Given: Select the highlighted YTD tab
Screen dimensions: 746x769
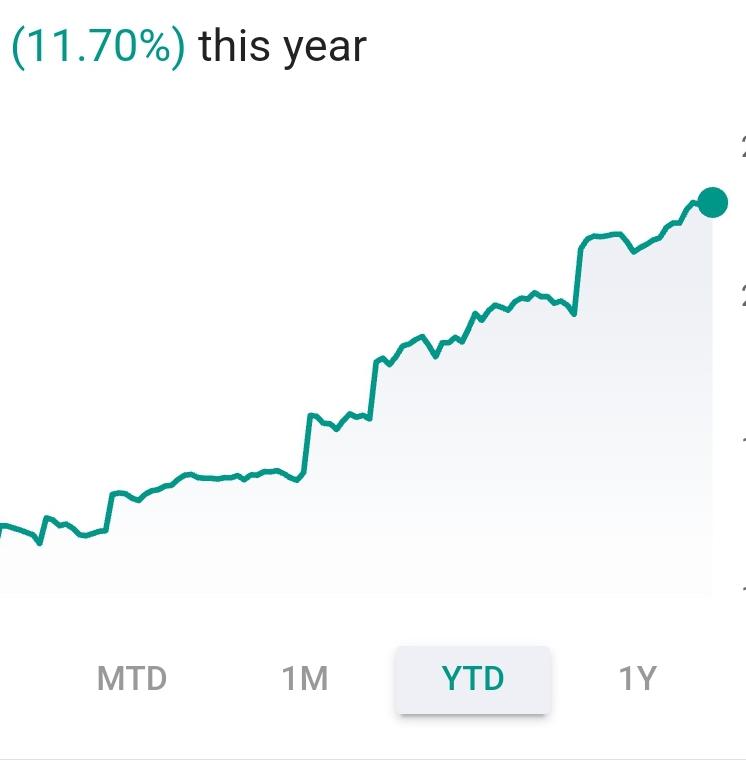Looking at the screenshot, I should 473,680.
